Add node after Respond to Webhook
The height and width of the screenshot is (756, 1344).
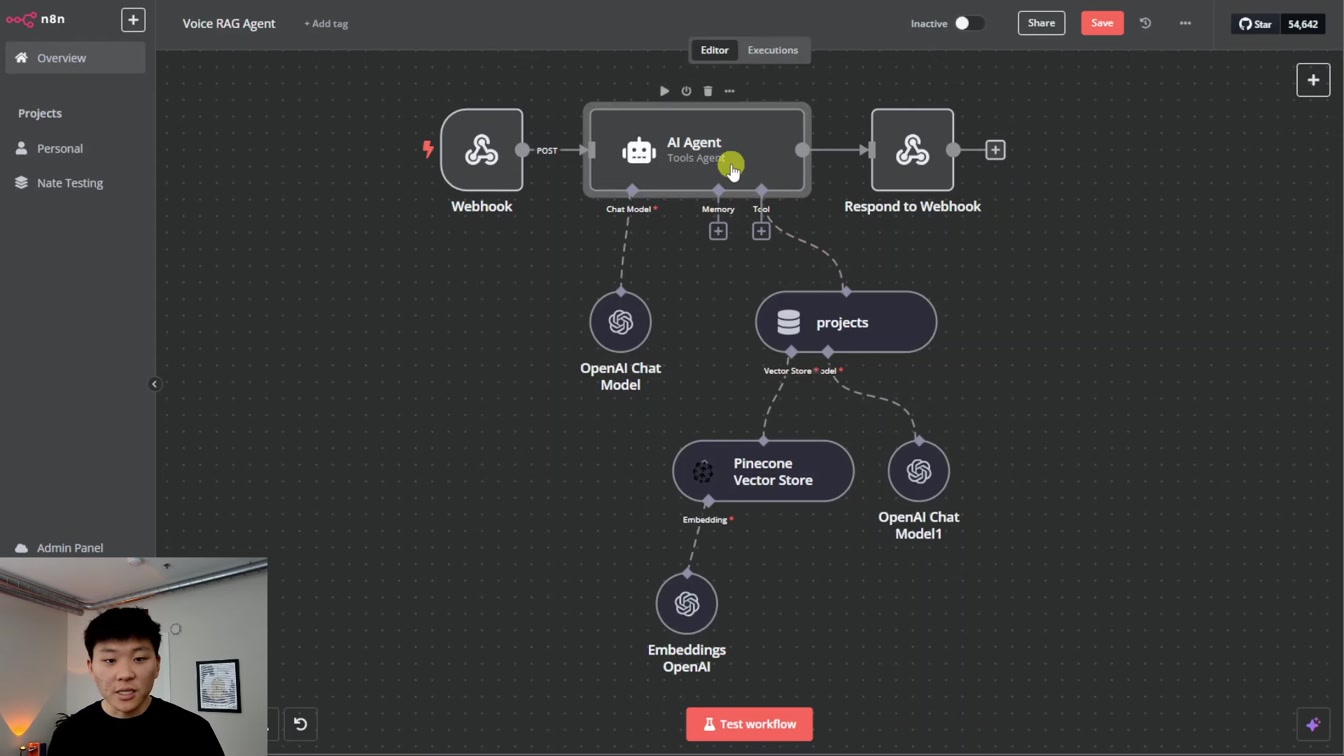(995, 150)
